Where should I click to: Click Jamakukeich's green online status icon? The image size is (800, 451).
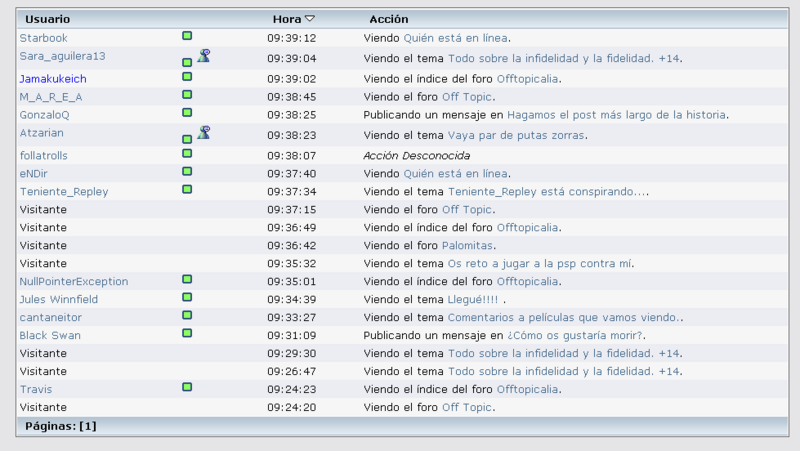(x=187, y=76)
